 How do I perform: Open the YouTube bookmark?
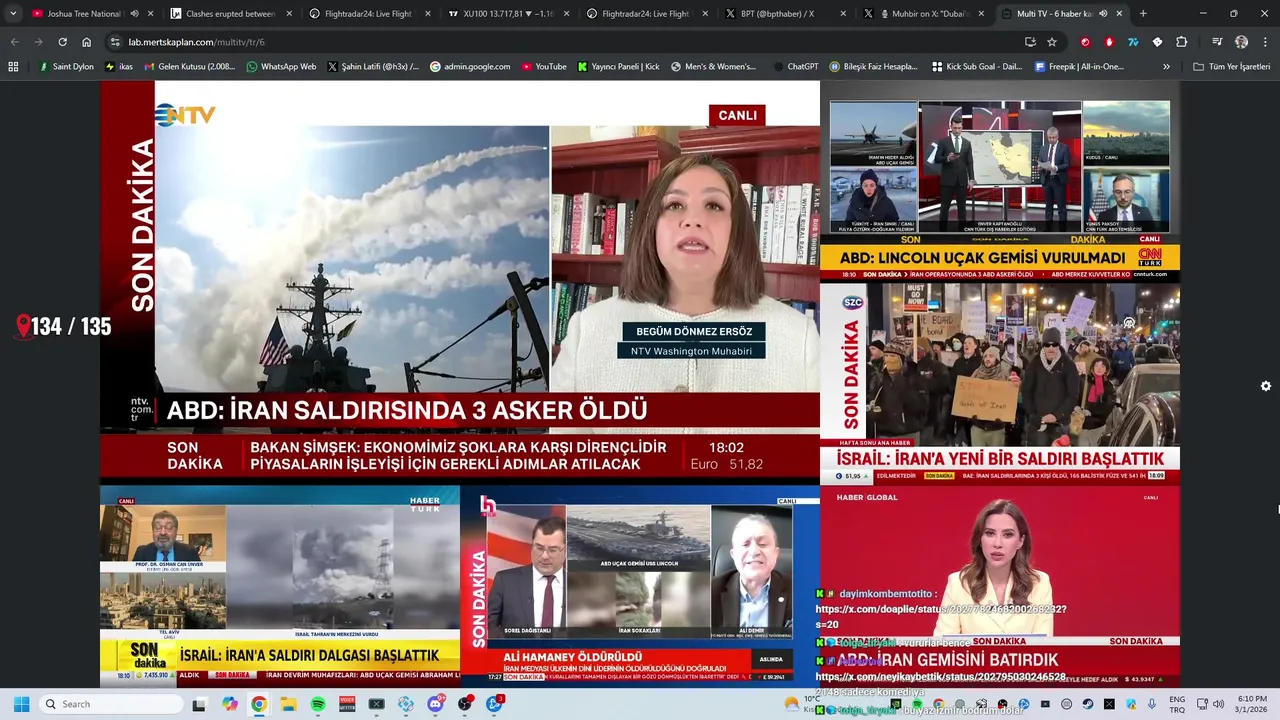[543, 67]
